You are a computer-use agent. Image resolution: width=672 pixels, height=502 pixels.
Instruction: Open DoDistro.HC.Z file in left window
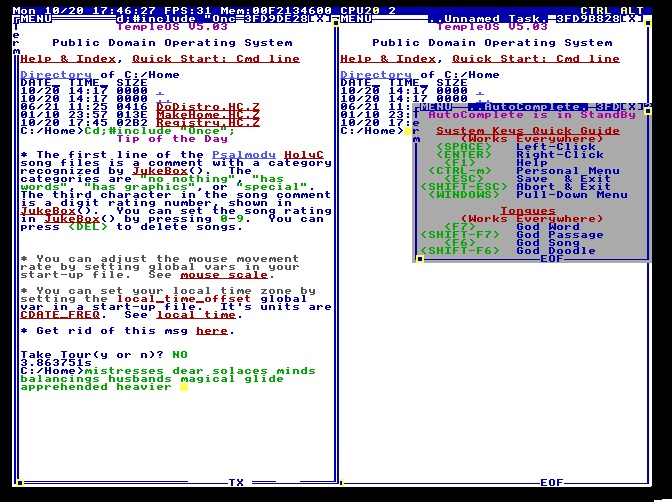point(208,107)
